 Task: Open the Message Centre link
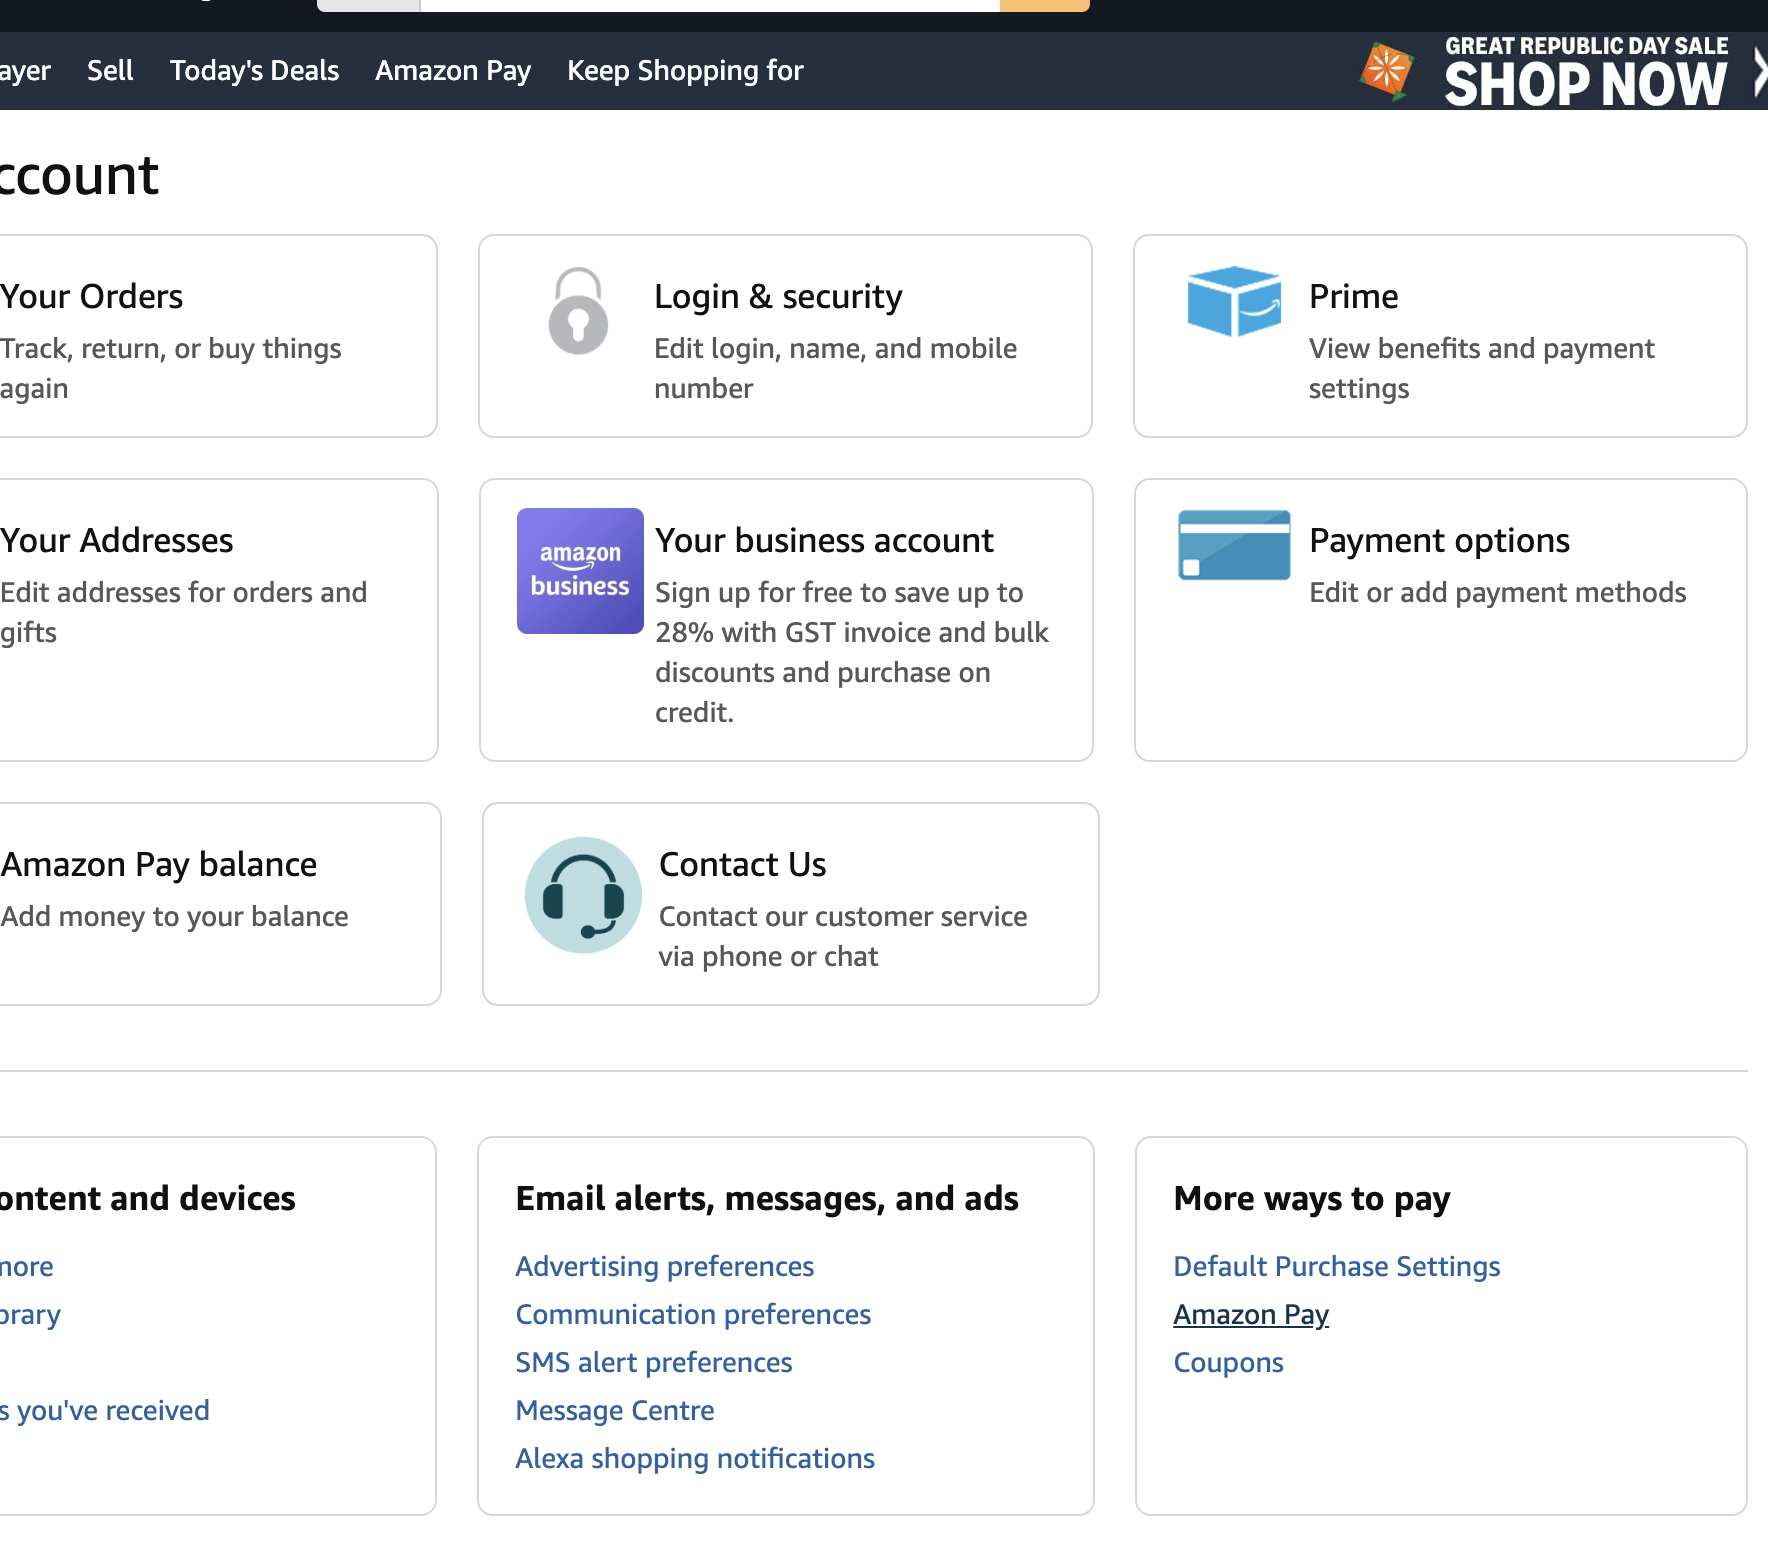coord(614,1410)
